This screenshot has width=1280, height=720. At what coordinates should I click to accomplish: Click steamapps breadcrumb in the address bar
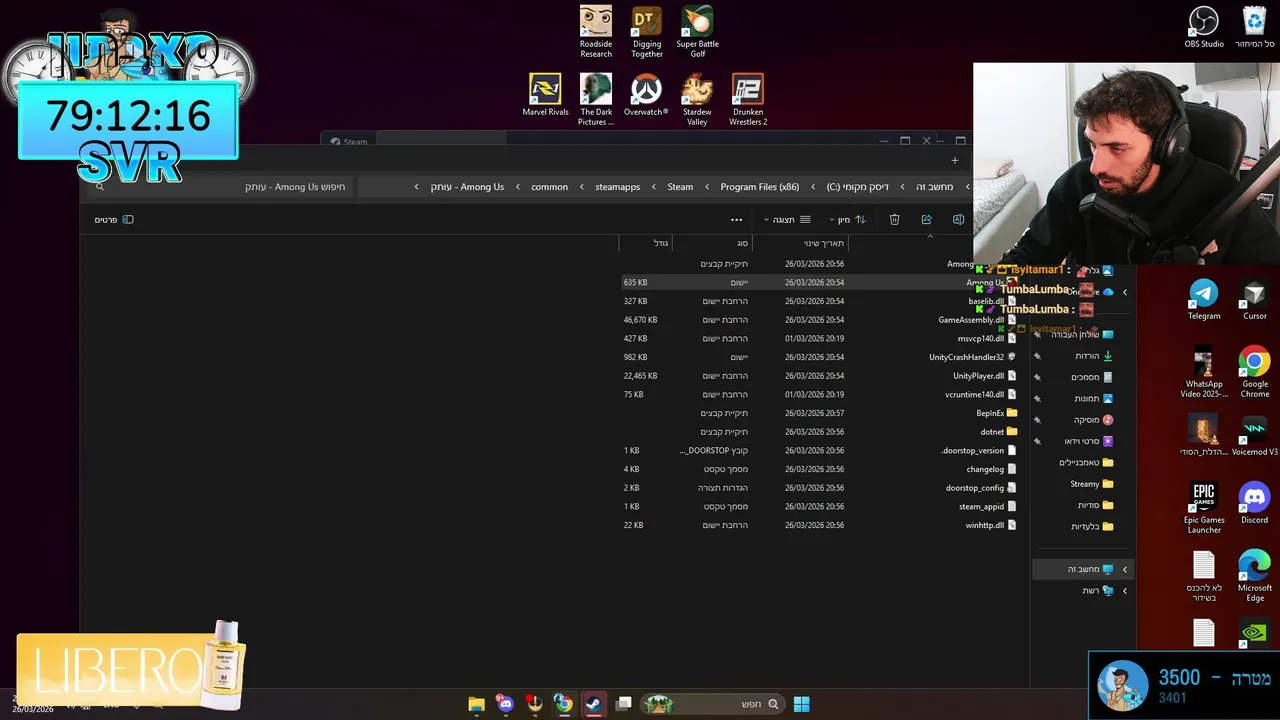(617, 187)
